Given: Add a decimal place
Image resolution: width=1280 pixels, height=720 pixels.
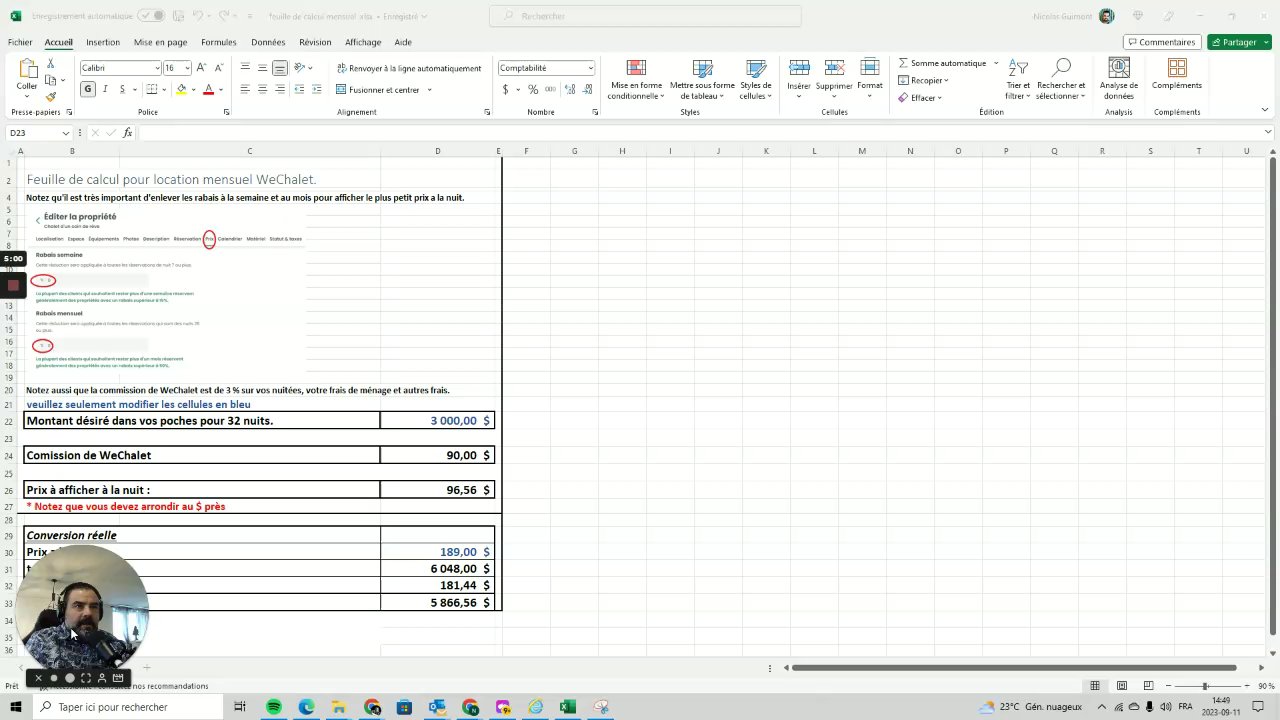Looking at the screenshot, I should click(x=569, y=89).
